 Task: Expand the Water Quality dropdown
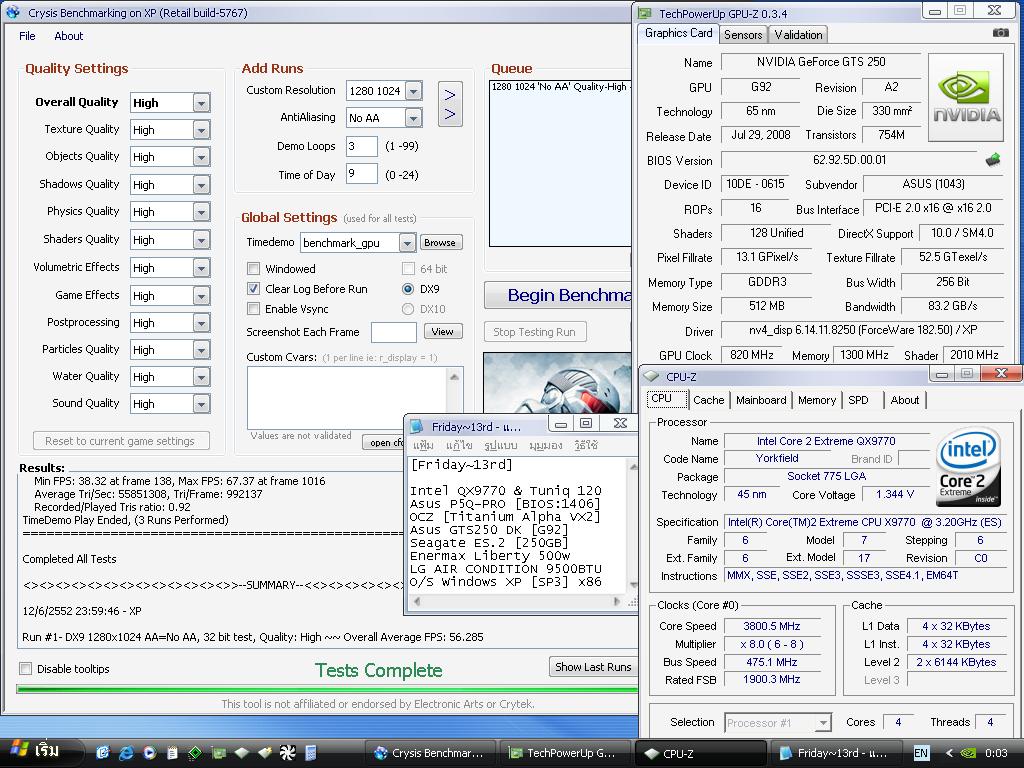click(x=201, y=377)
